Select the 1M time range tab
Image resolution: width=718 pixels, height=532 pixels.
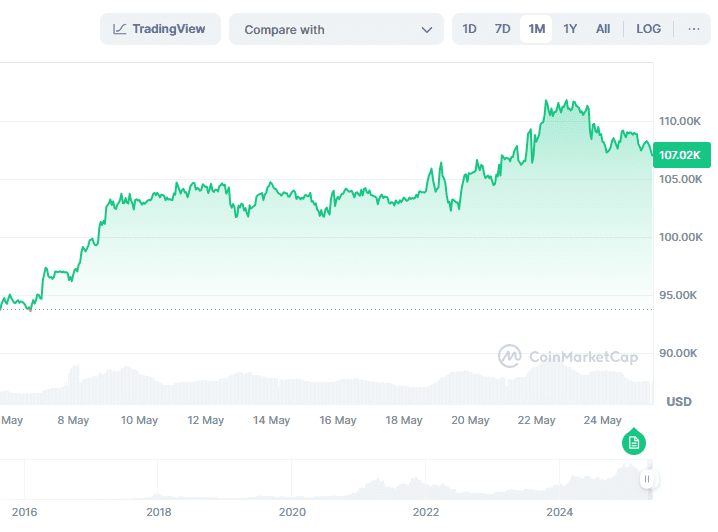(x=536, y=29)
